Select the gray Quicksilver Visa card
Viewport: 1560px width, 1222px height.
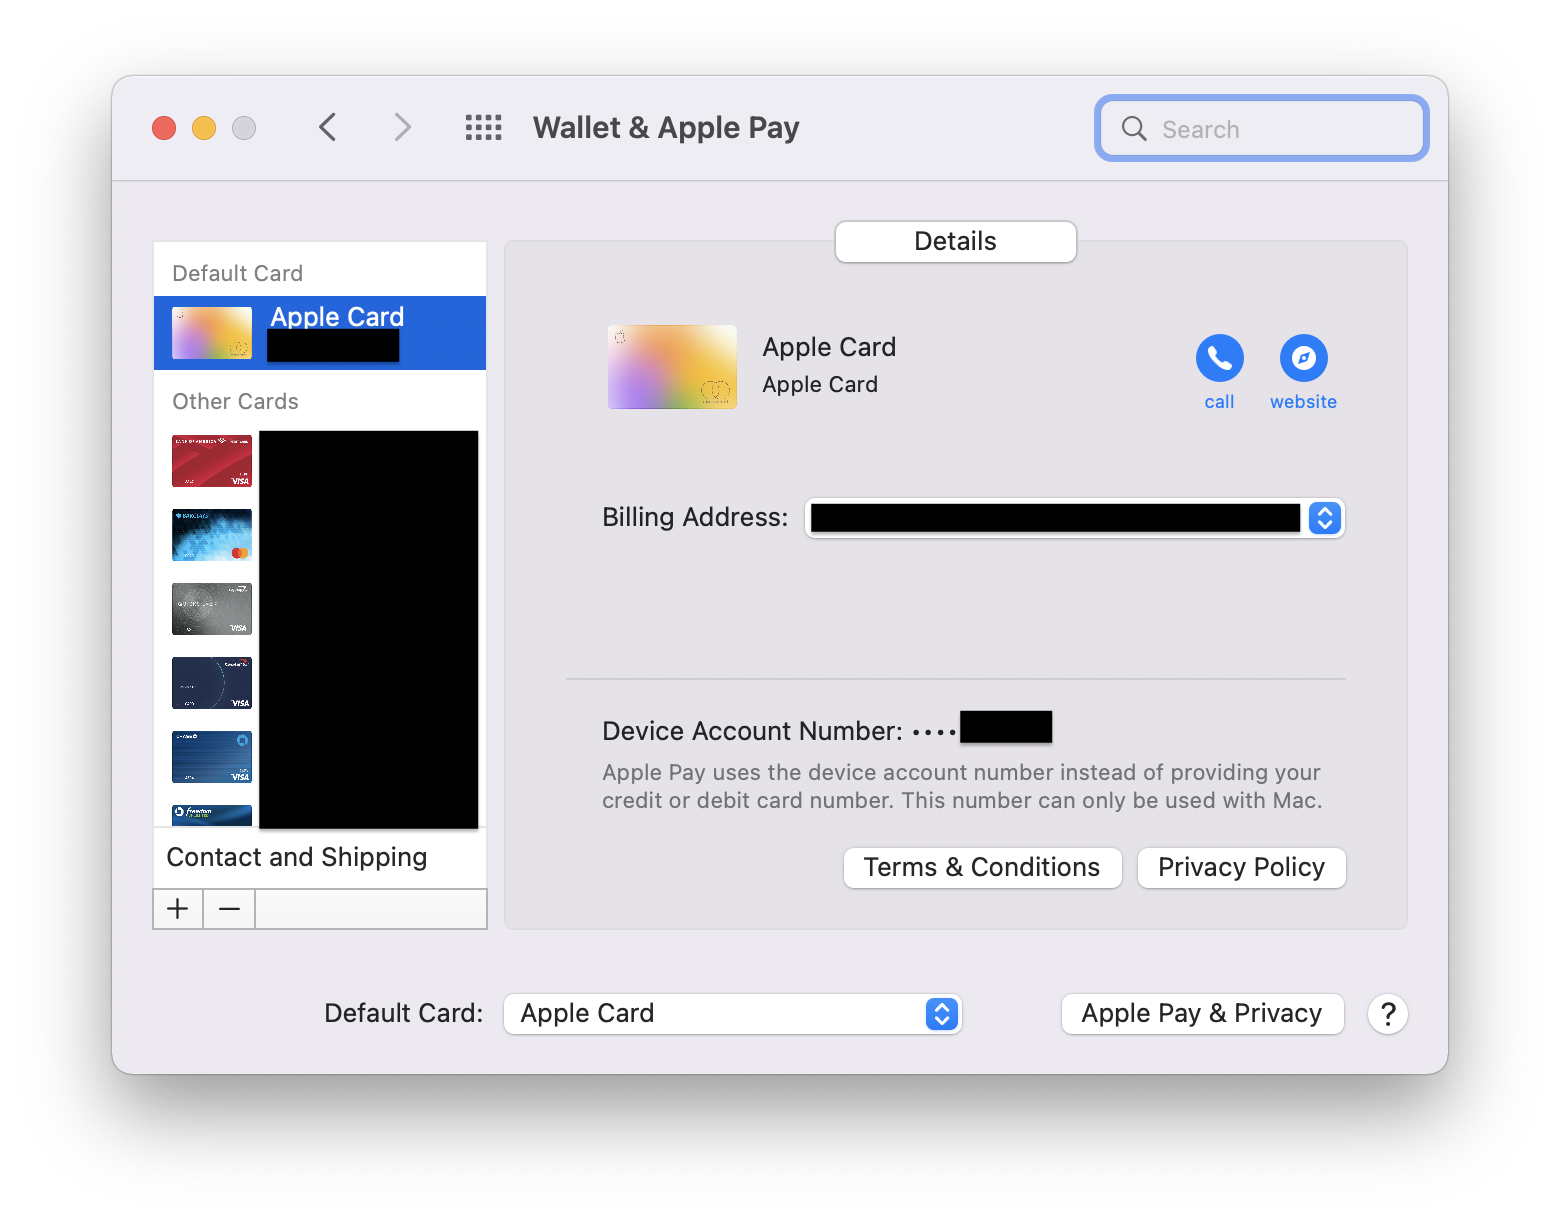click(212, 609)
